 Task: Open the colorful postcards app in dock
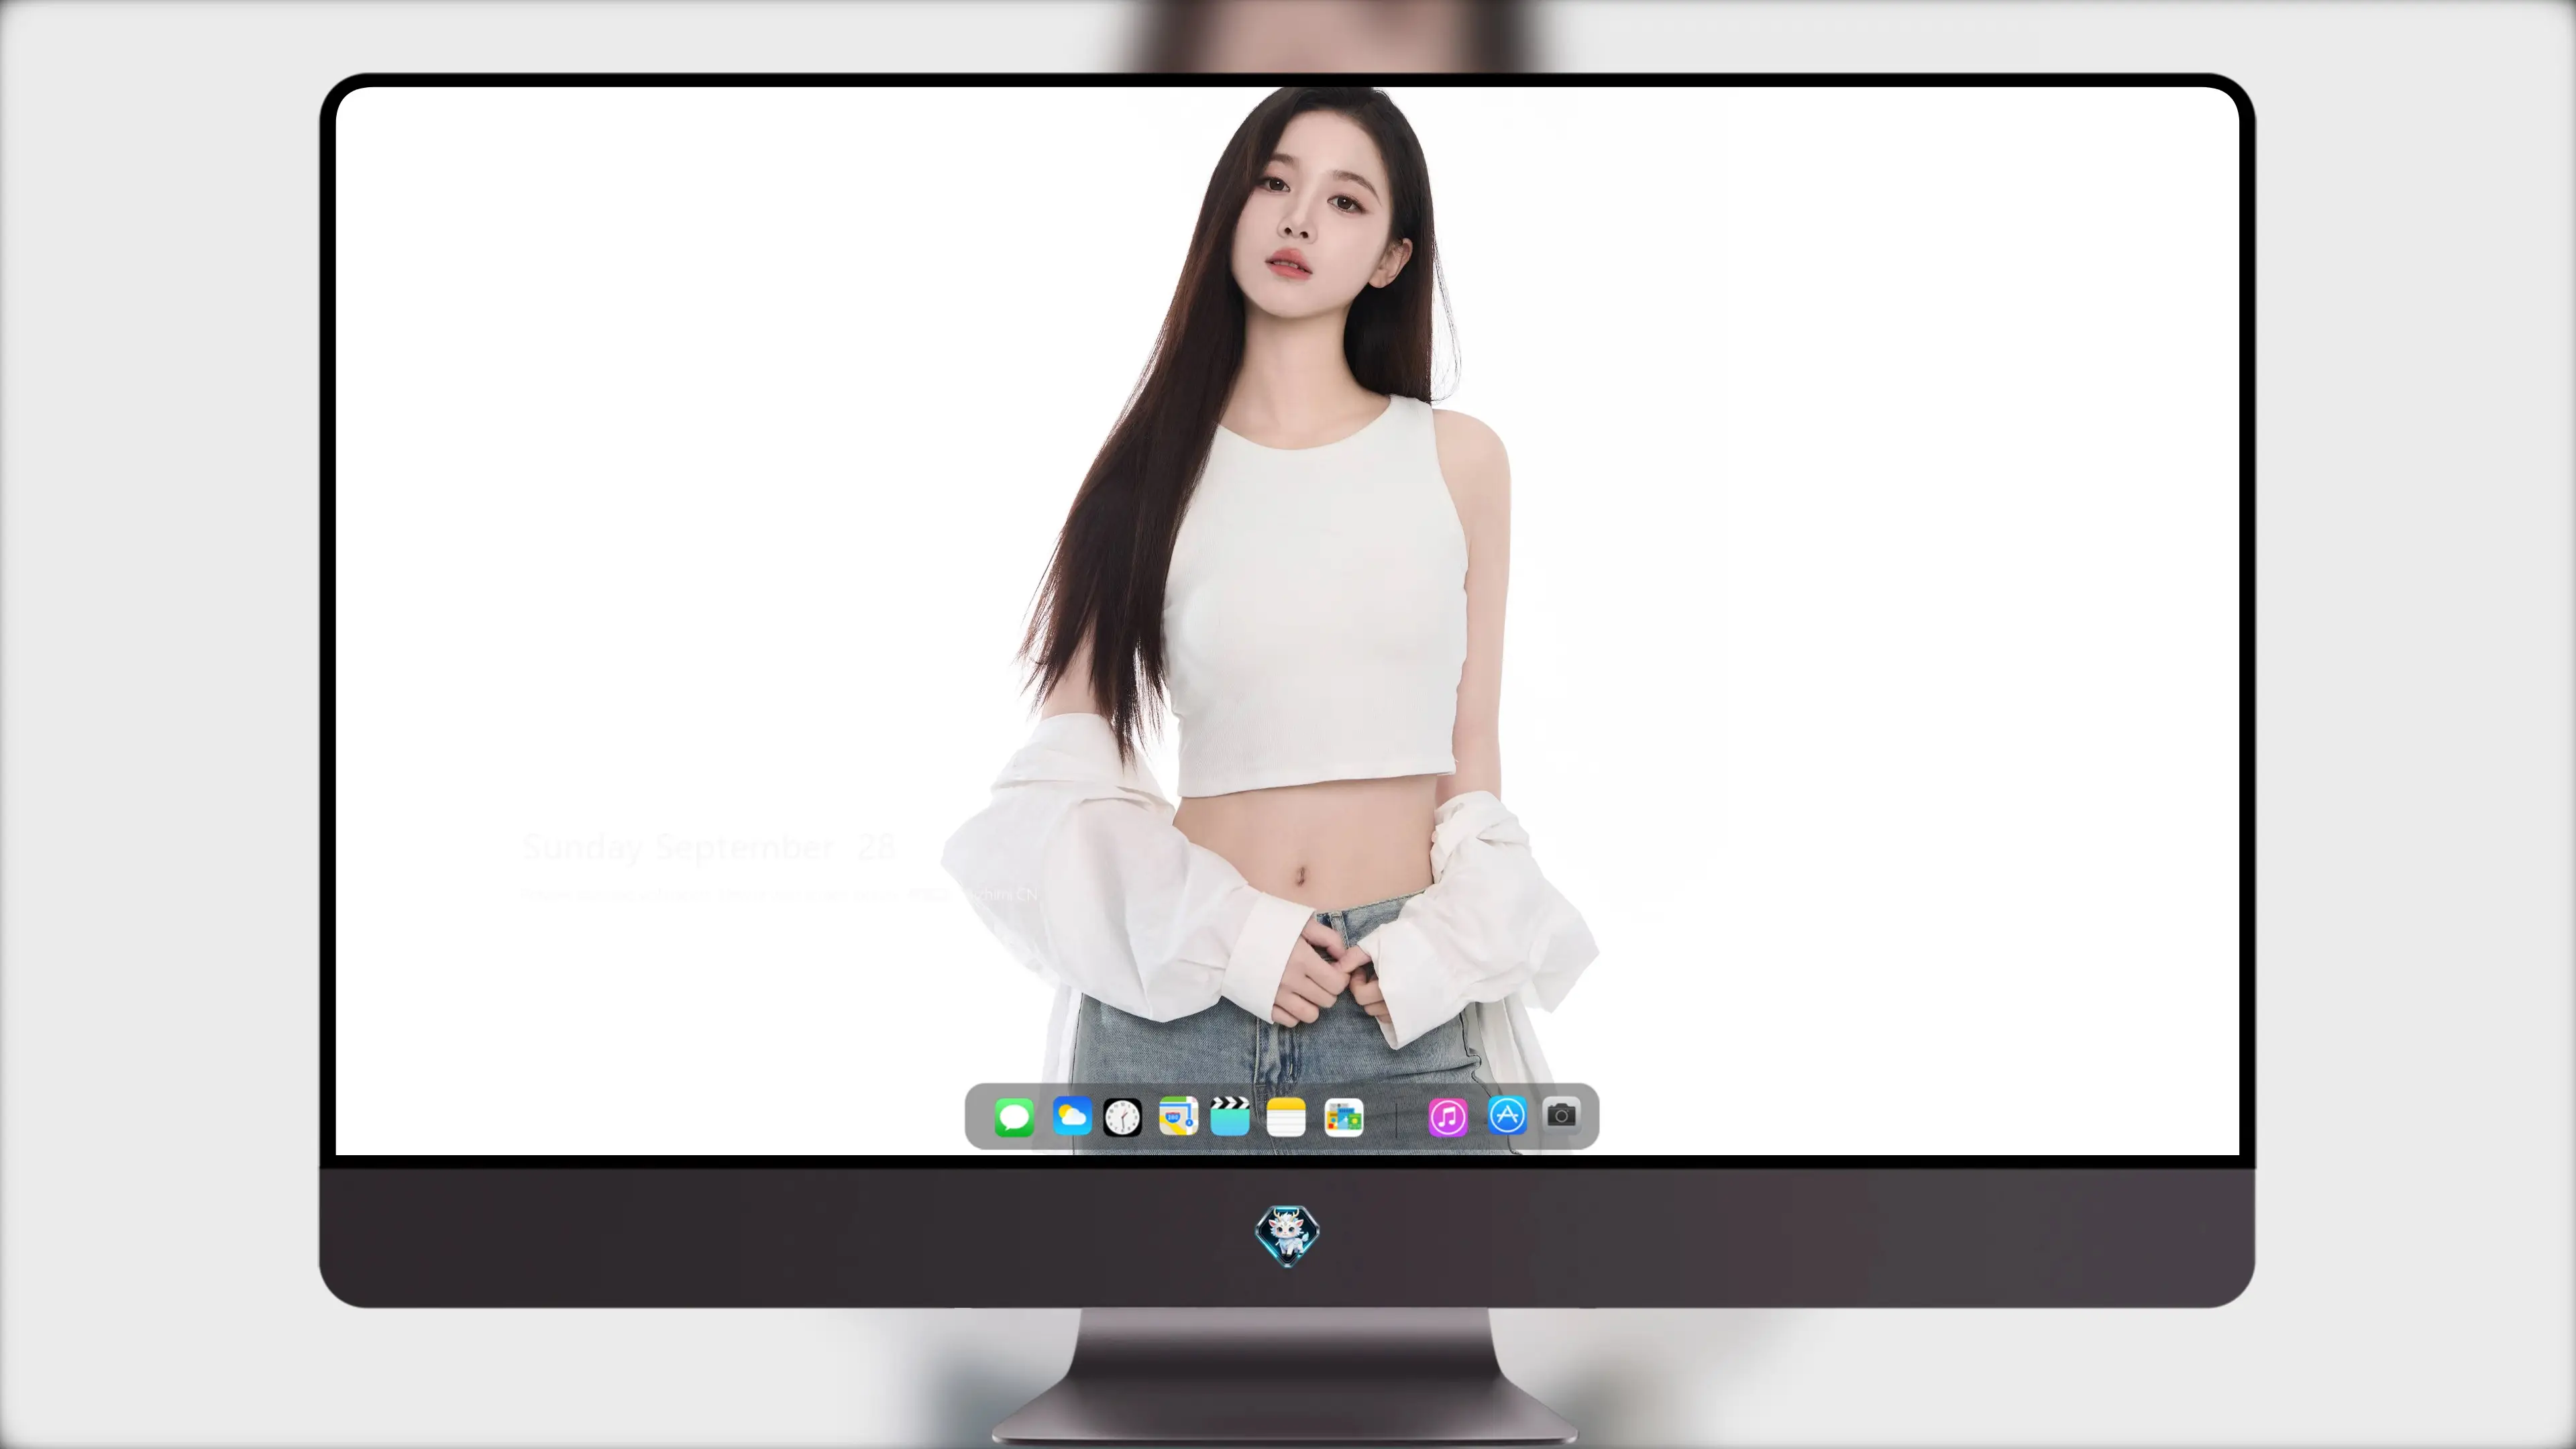click(1343, 1117)
